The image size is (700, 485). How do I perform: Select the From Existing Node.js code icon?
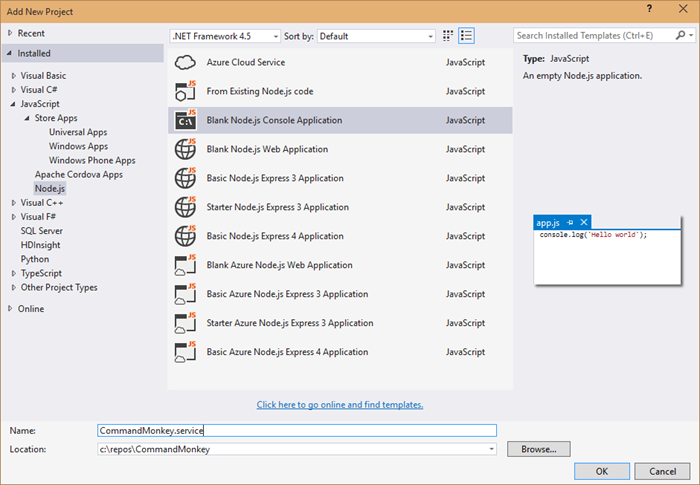tap(186, 91)
